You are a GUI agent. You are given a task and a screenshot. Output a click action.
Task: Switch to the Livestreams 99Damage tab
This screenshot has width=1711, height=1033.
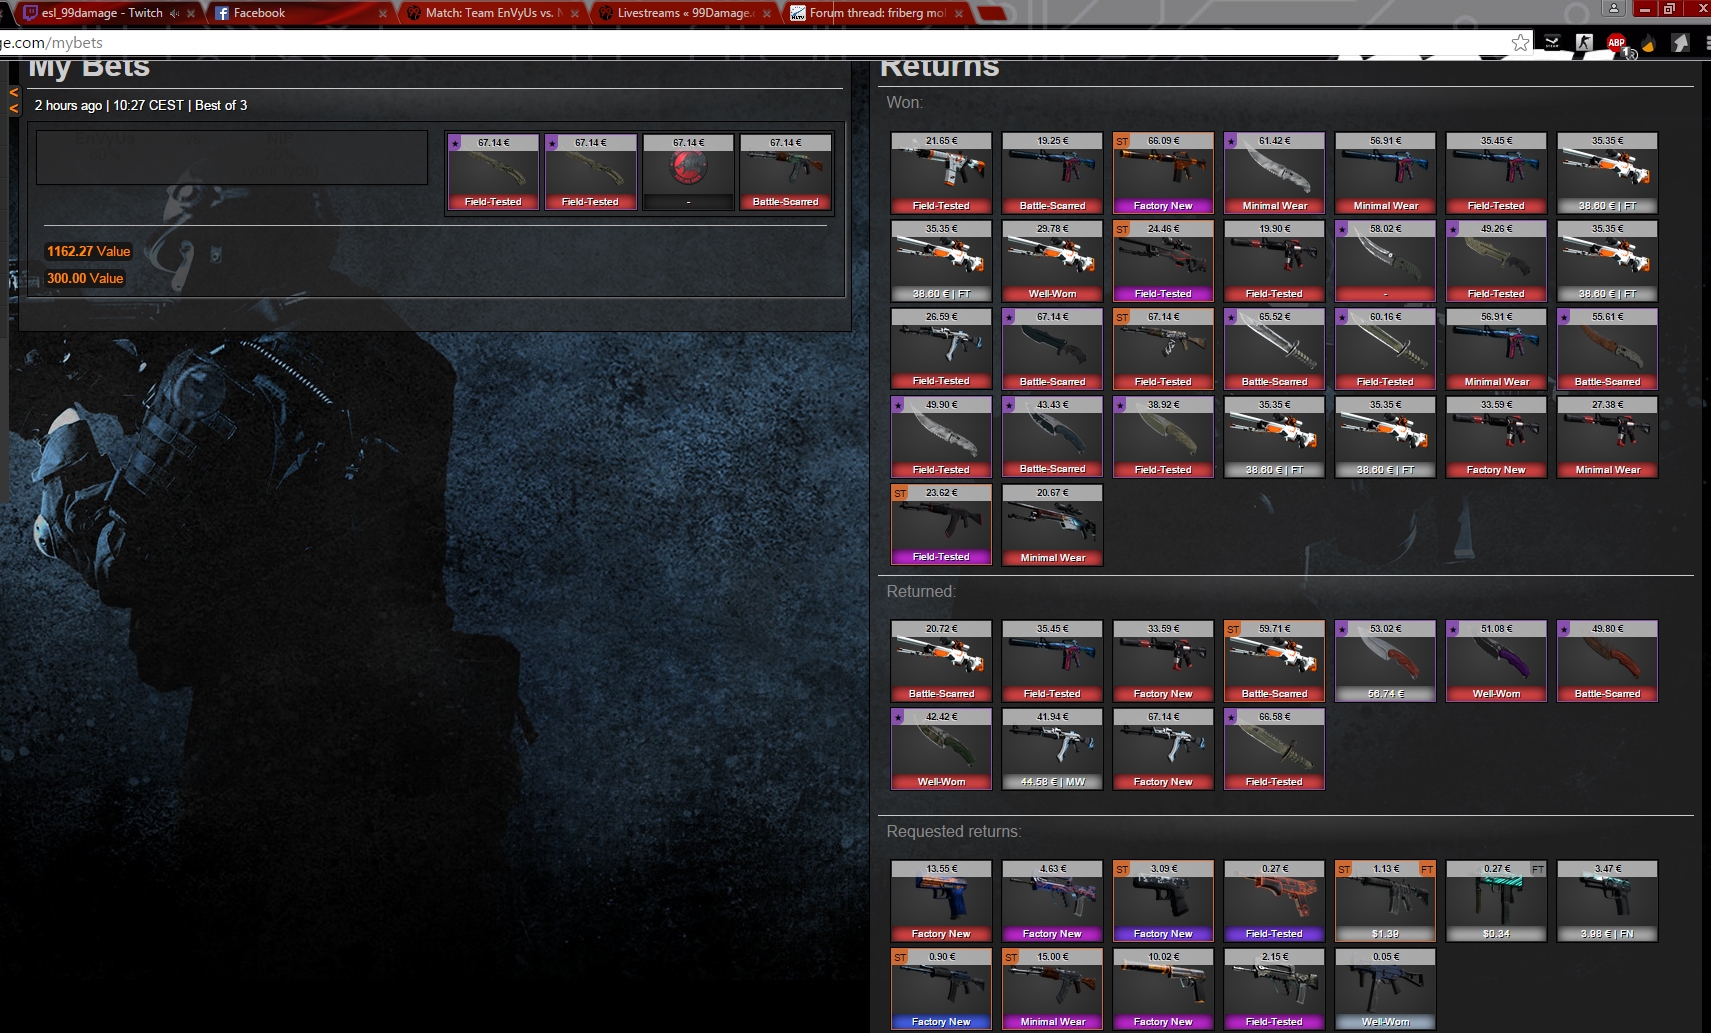click(x=684, y=13)
